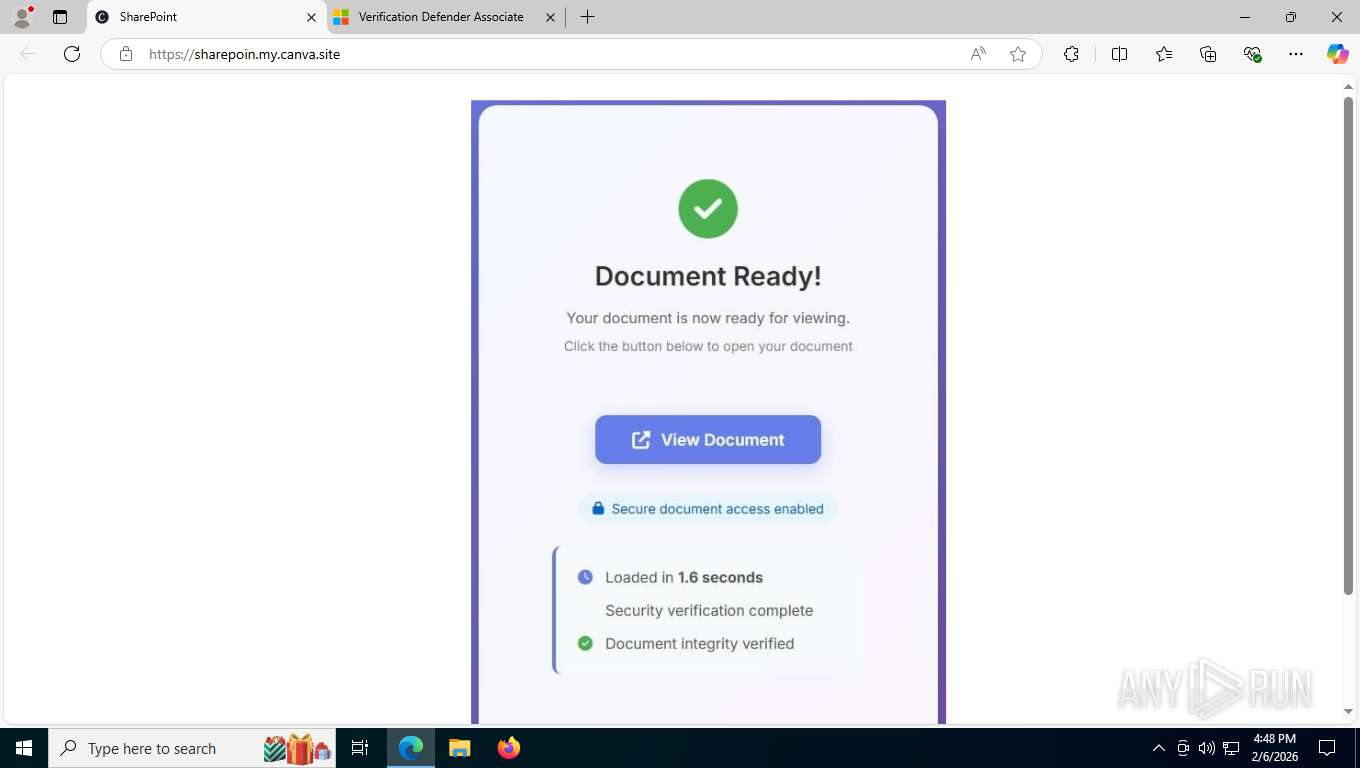Image resolution: width=1360 pixels, height=768 pixels.
Task: Click the Meet Now tray icon
Action: tap(1183, 748)
